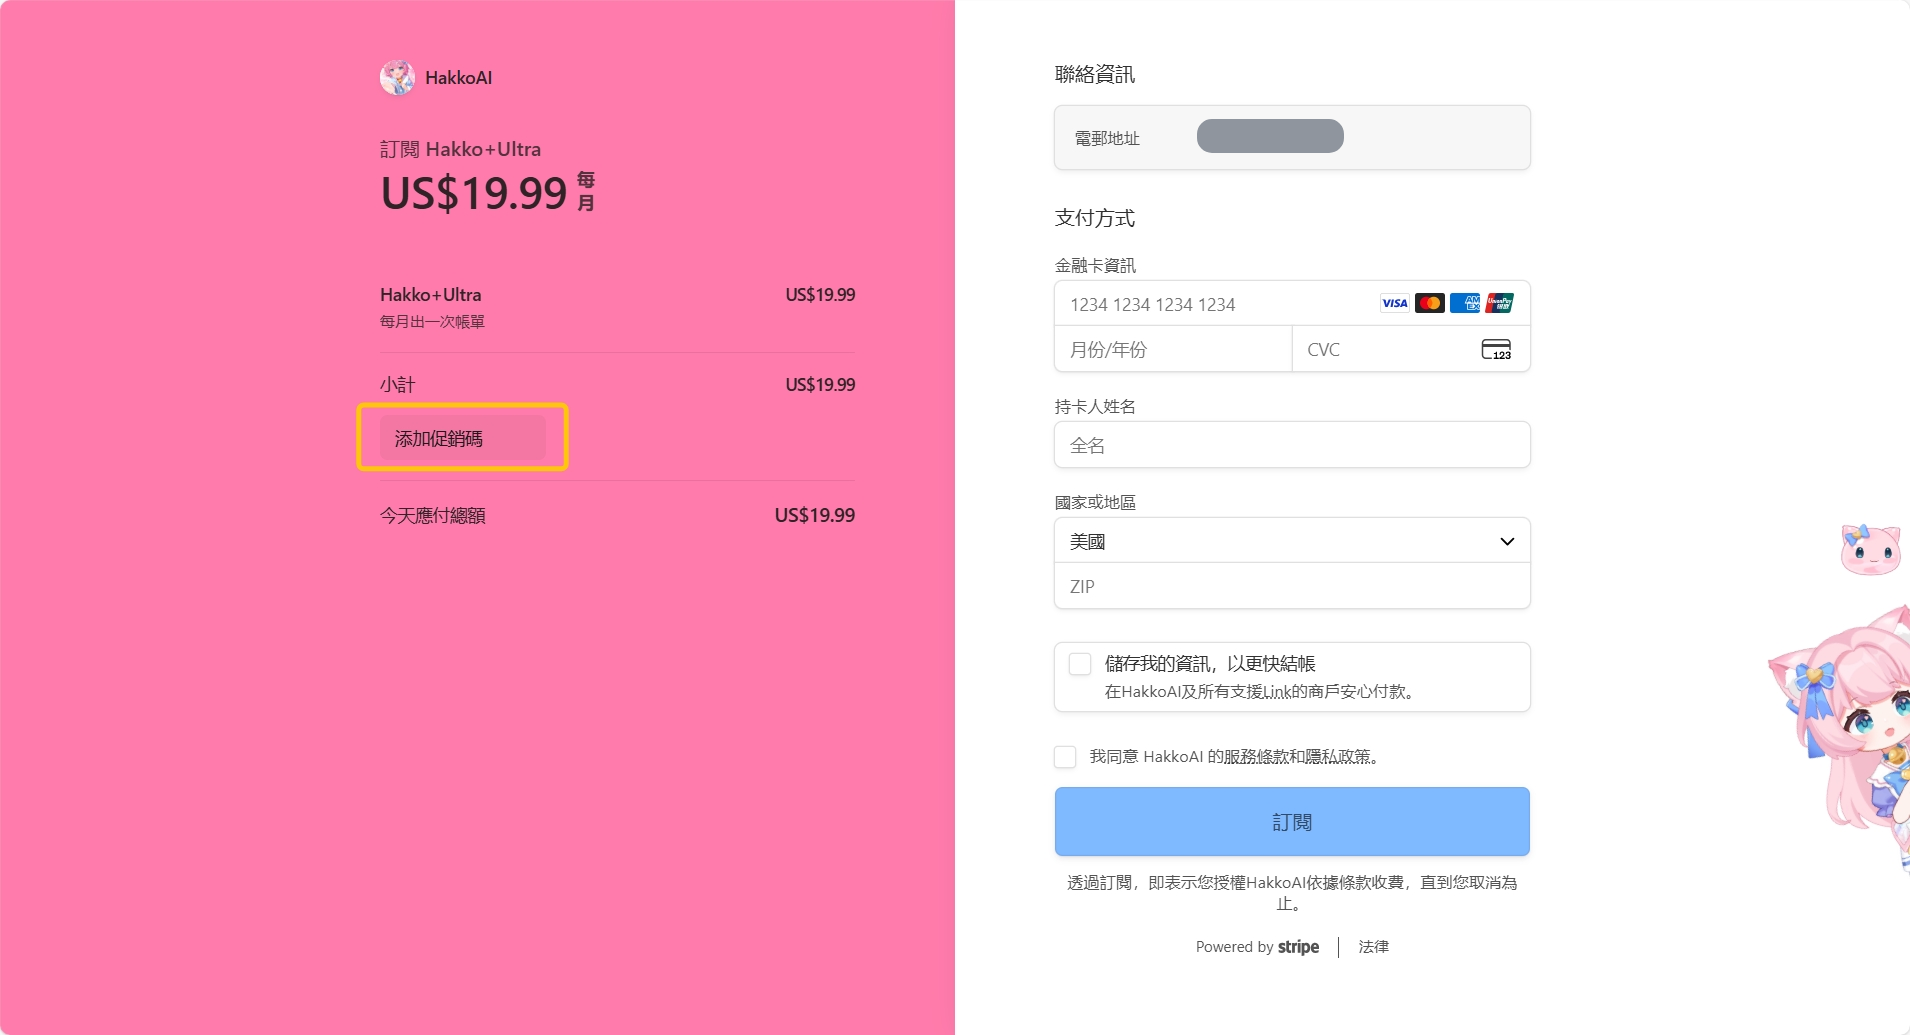Click the pink cat mascot head
Image resolution: width=1910 pixels, height=1035 pixels.
coord(1869,550)
